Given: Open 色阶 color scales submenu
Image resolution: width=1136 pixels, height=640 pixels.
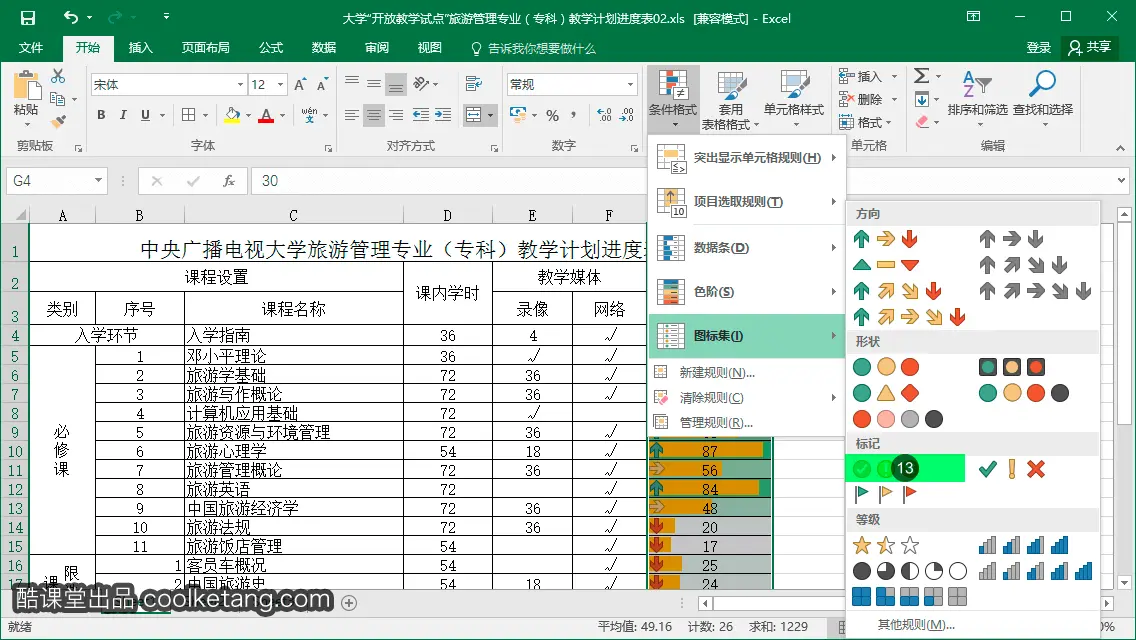Looking at the screenshot, I should [x=746, y=292].
